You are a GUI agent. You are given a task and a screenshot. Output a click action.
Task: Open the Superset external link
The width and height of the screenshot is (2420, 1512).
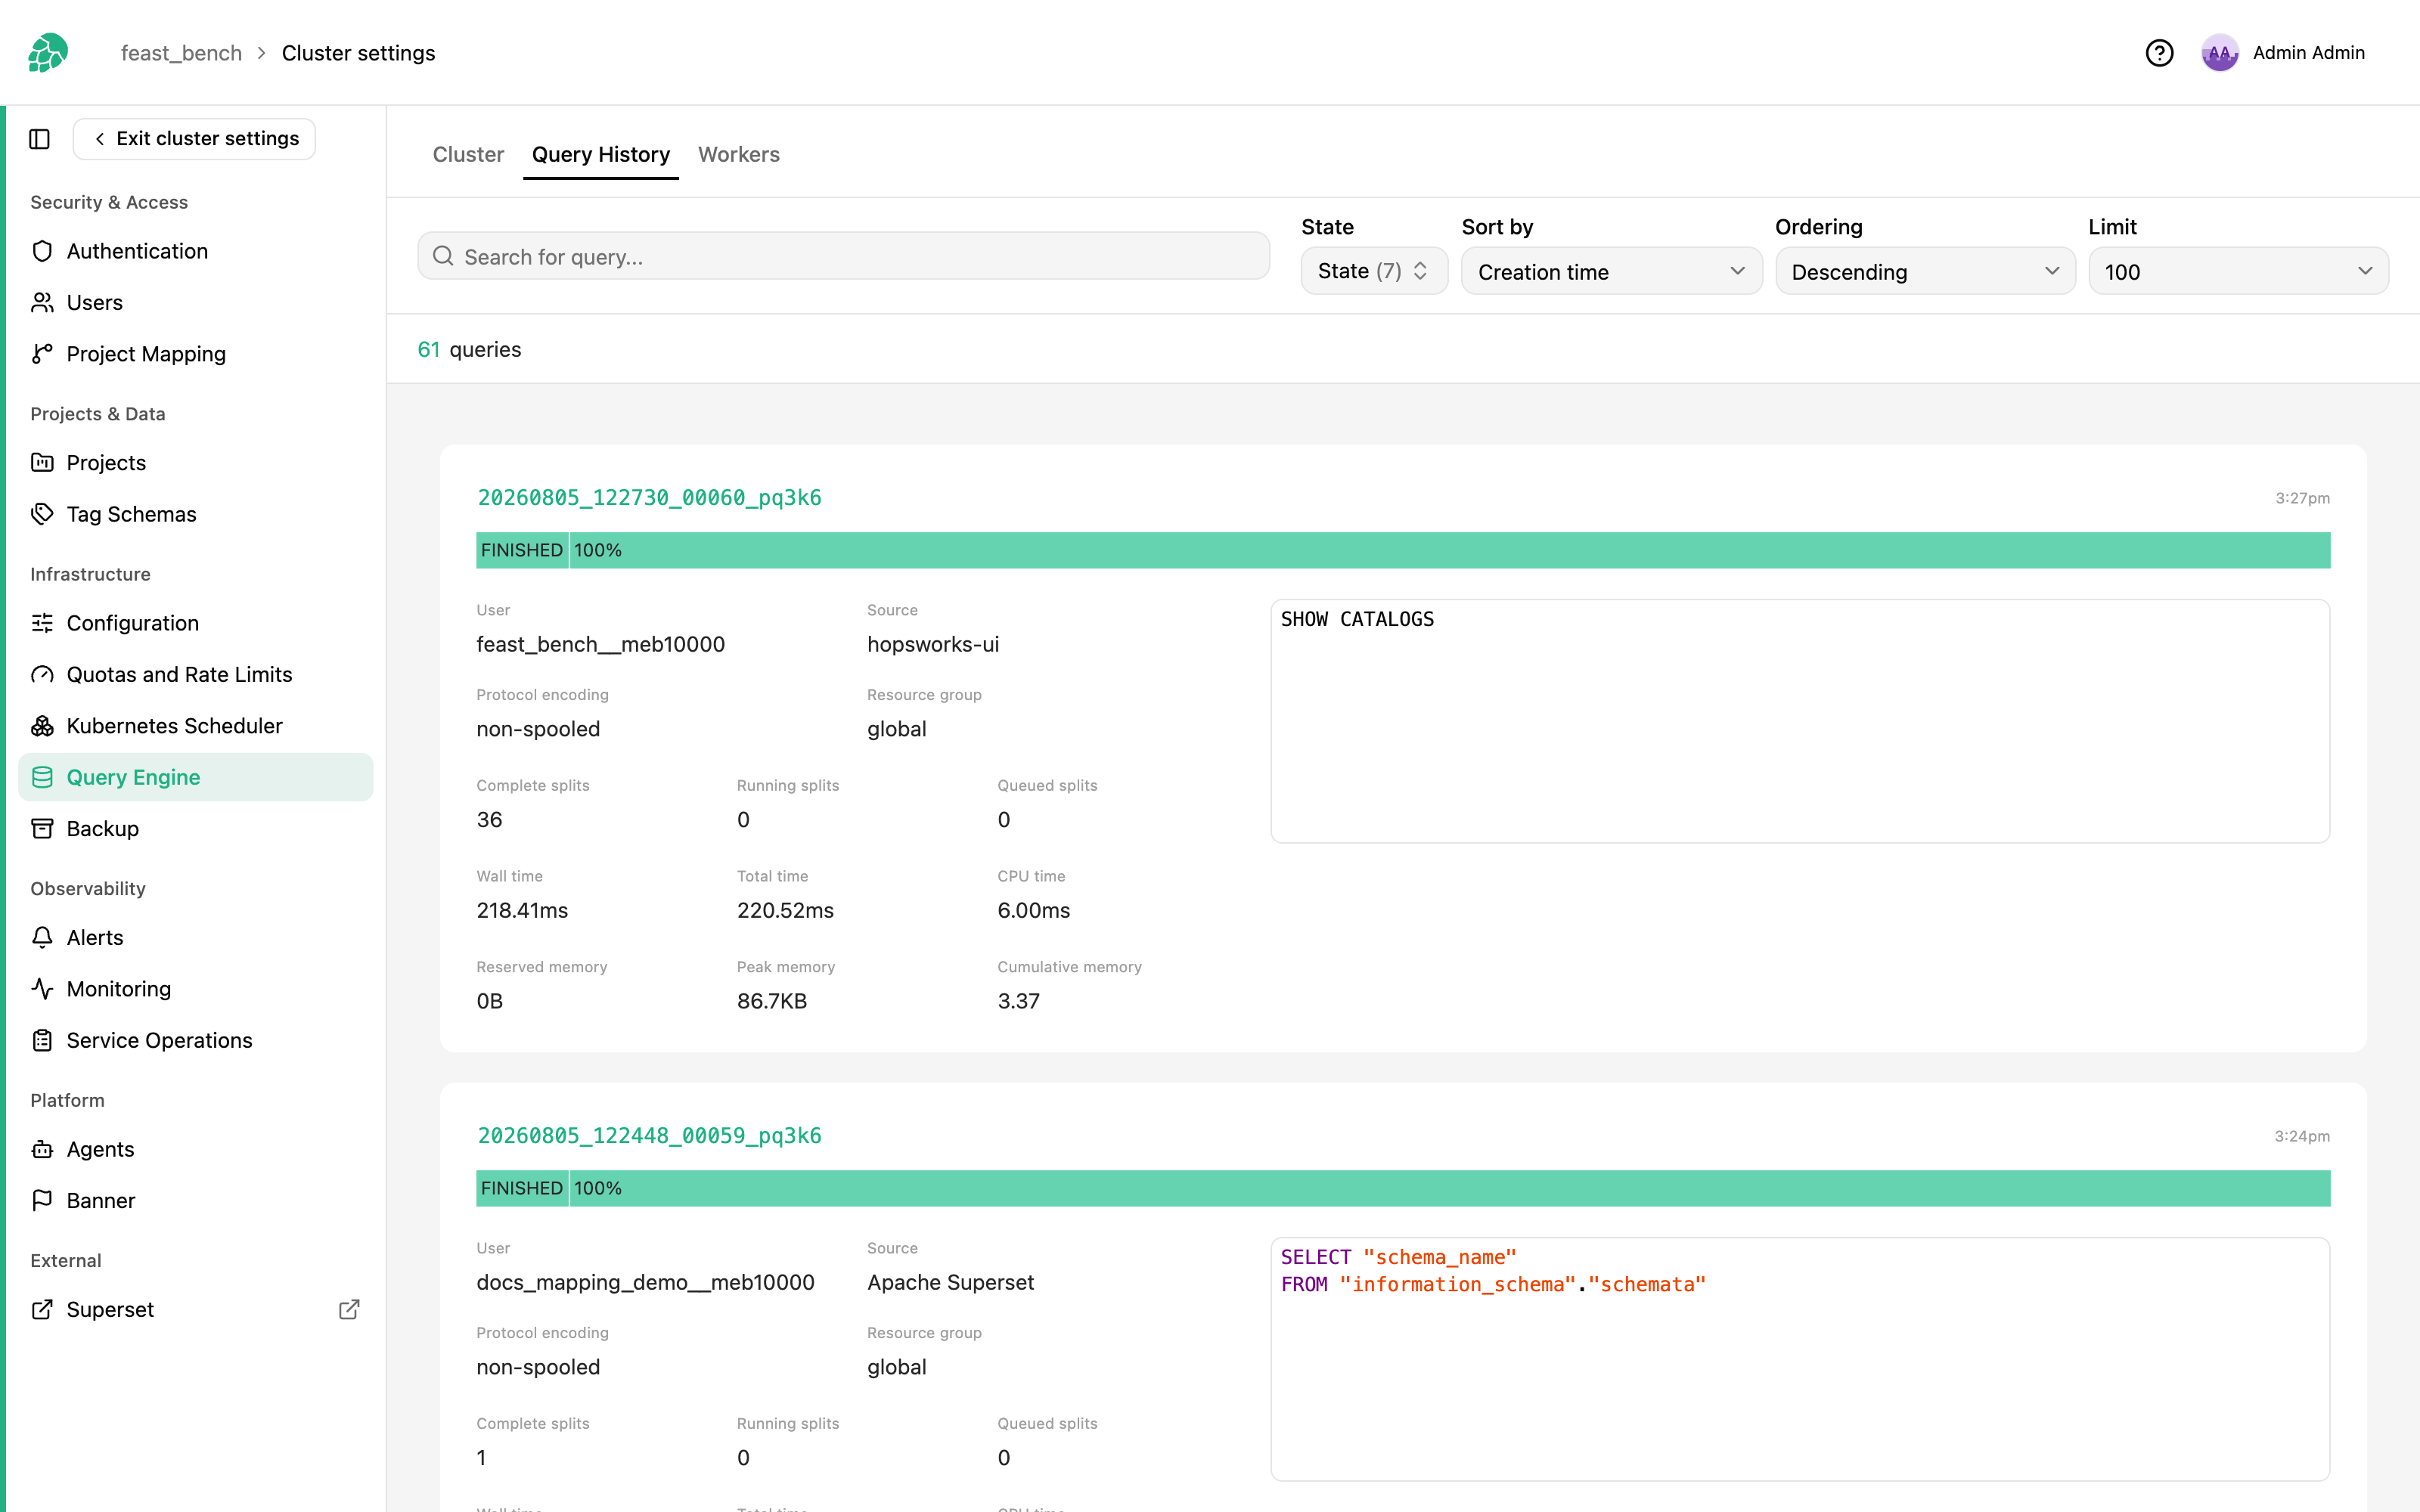[196, 1309]
